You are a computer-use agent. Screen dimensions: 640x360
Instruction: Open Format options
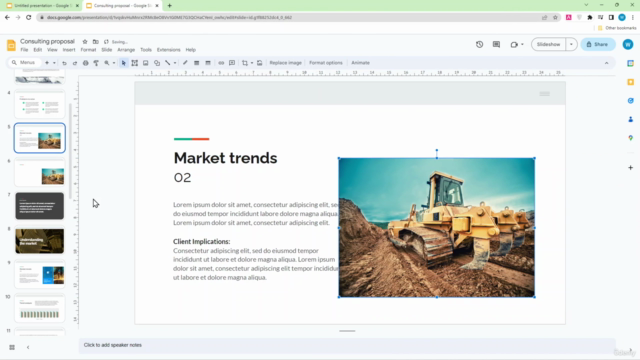coord(326,63)
